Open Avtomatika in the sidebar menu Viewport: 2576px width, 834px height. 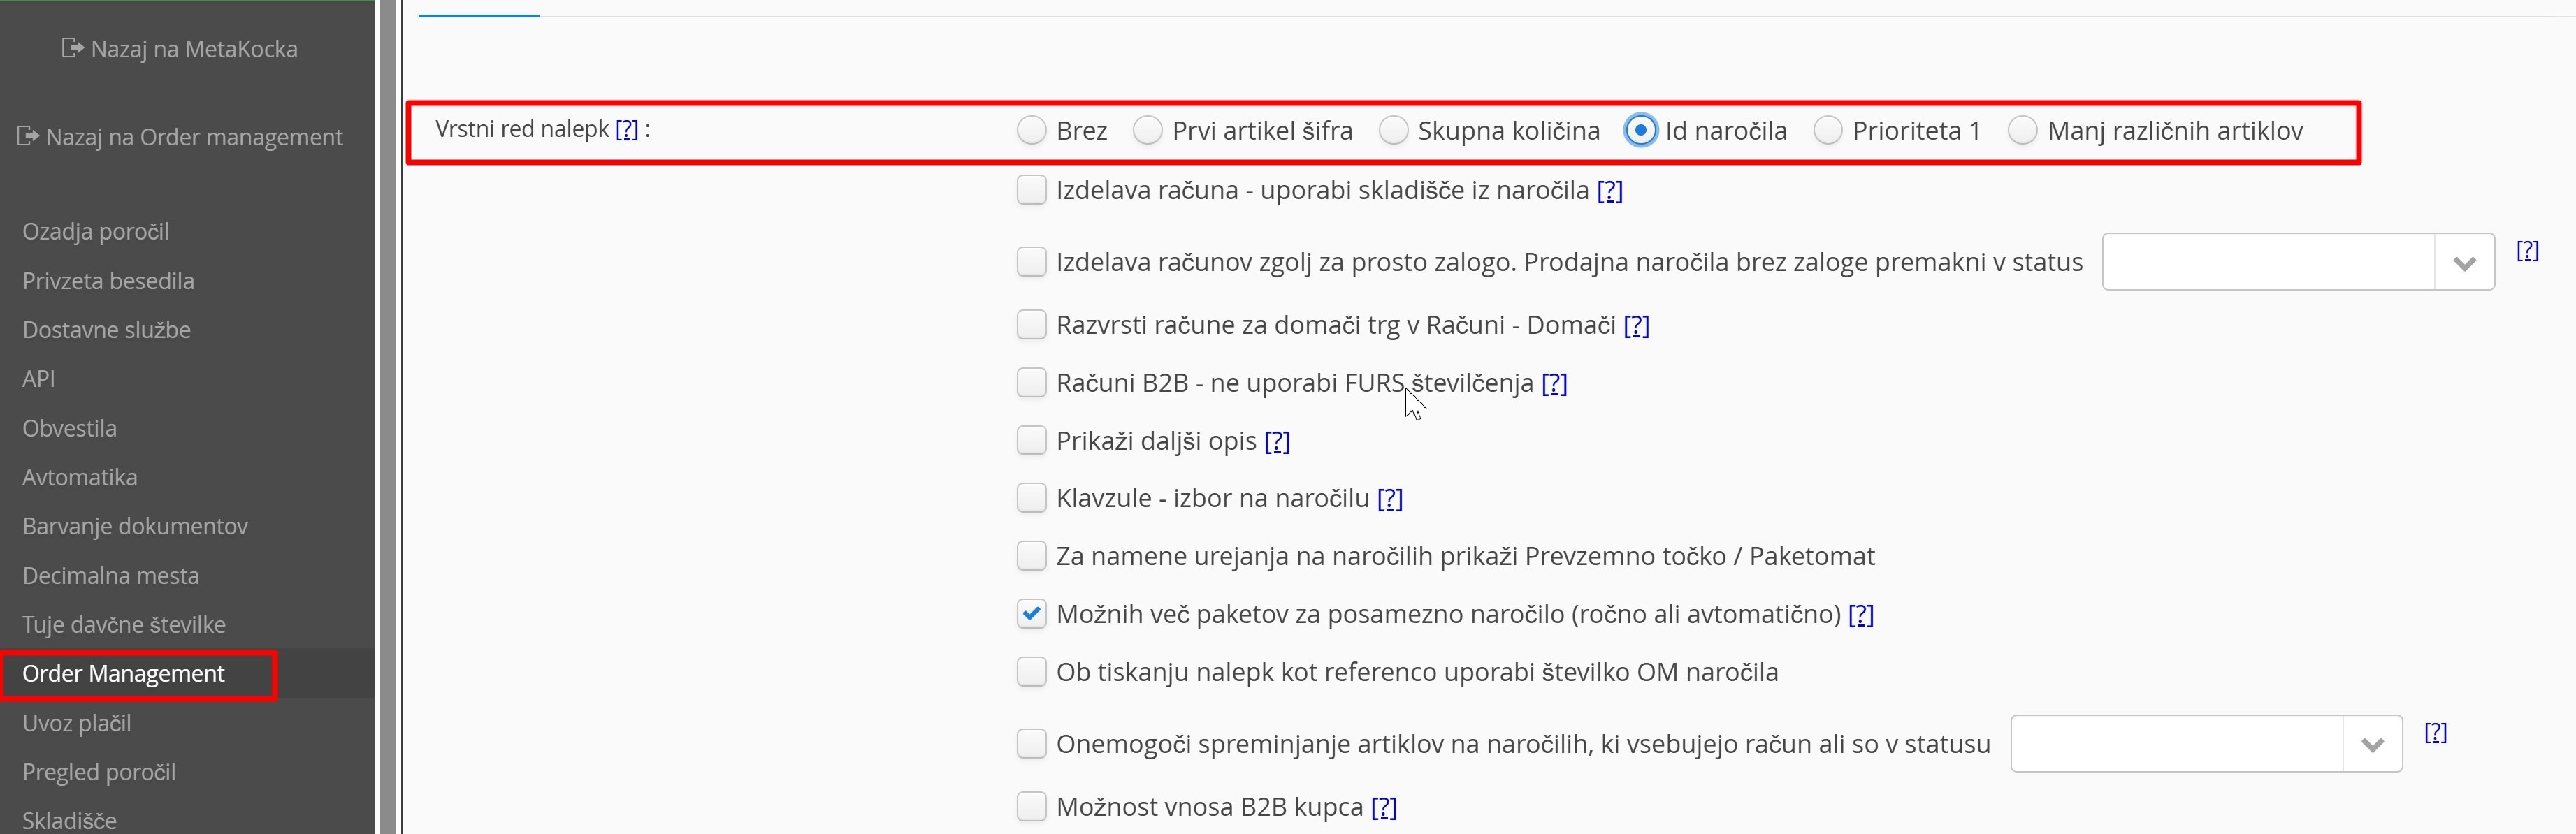pos(80,477)
